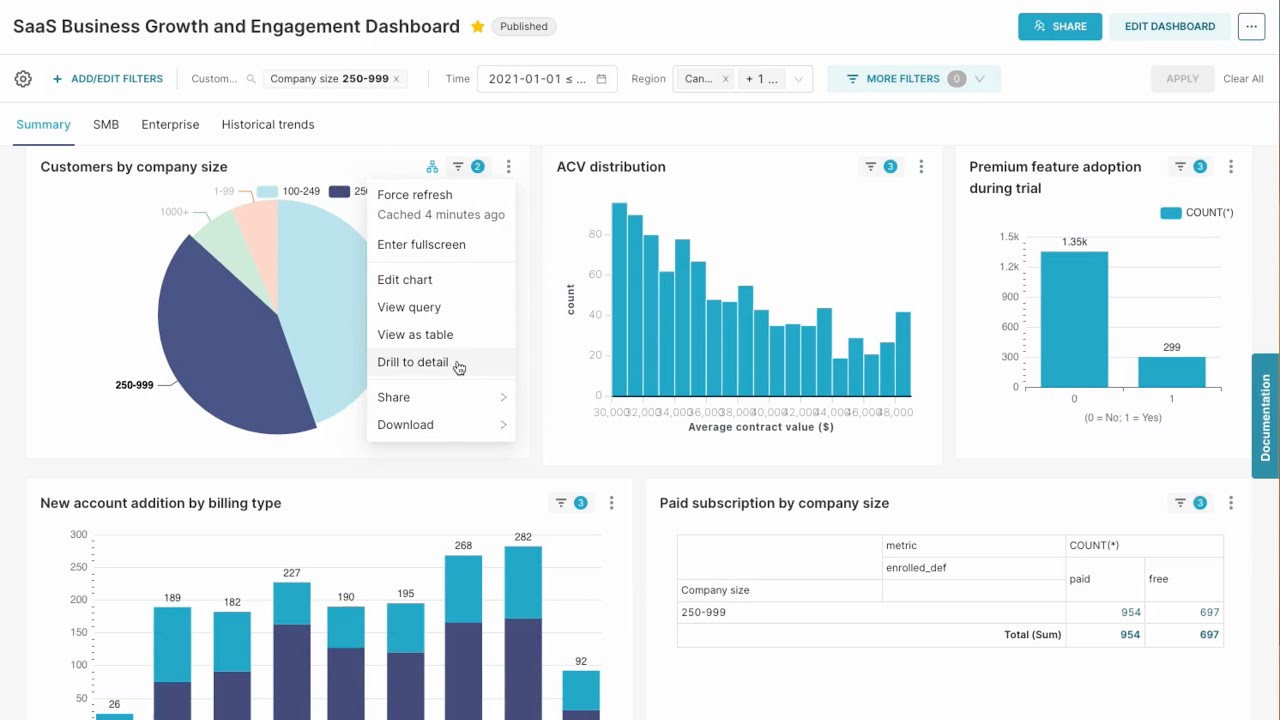Open the Documentation side panel tab

click(1265, 415)
